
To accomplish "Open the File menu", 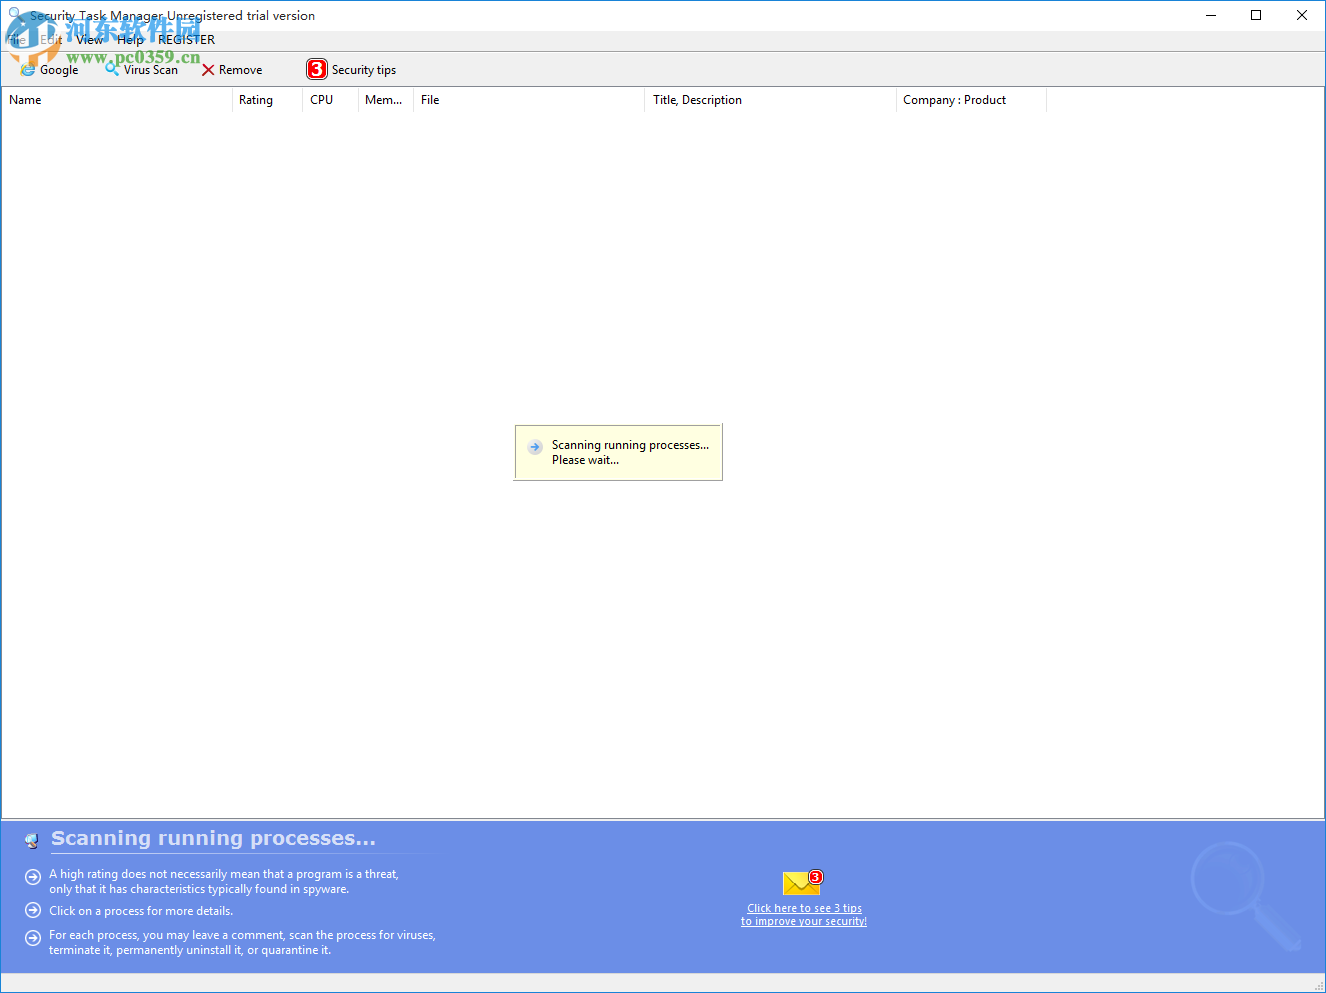I will click(x=15, y=39).
